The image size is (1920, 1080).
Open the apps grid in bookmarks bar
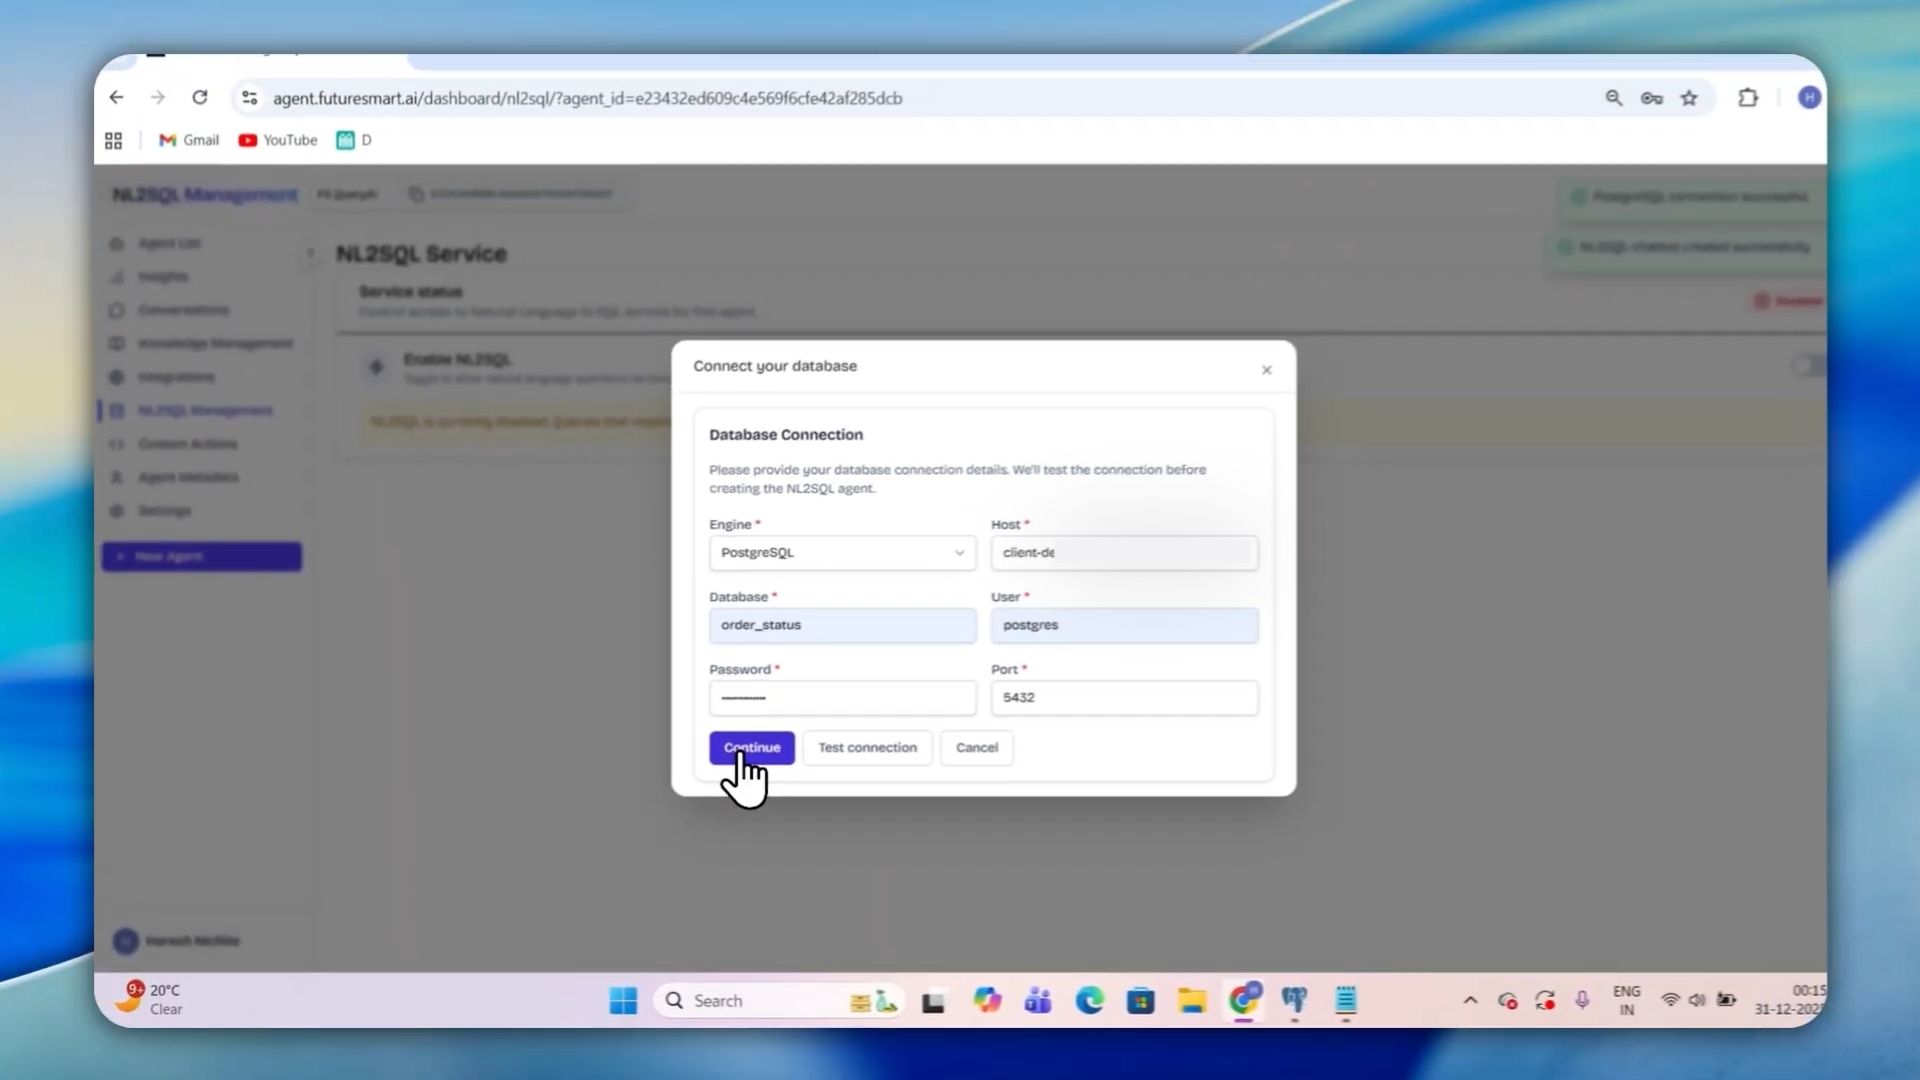114,141
